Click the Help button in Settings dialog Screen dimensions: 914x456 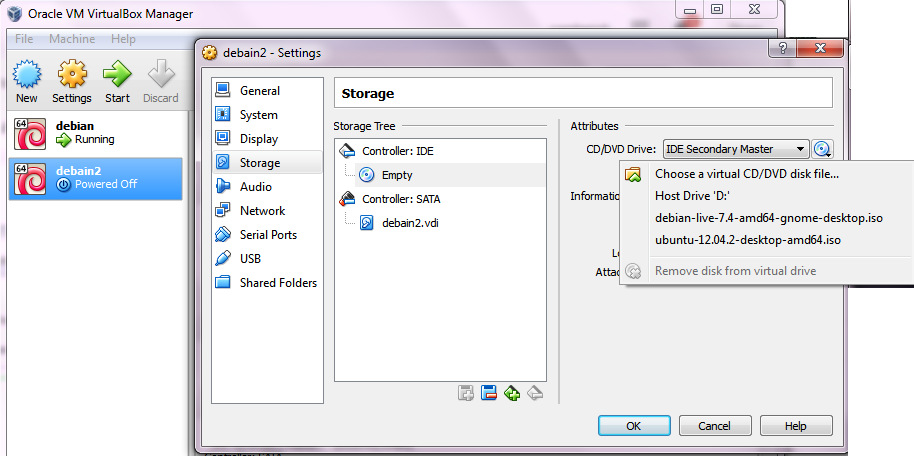click(x=796, y=426)
